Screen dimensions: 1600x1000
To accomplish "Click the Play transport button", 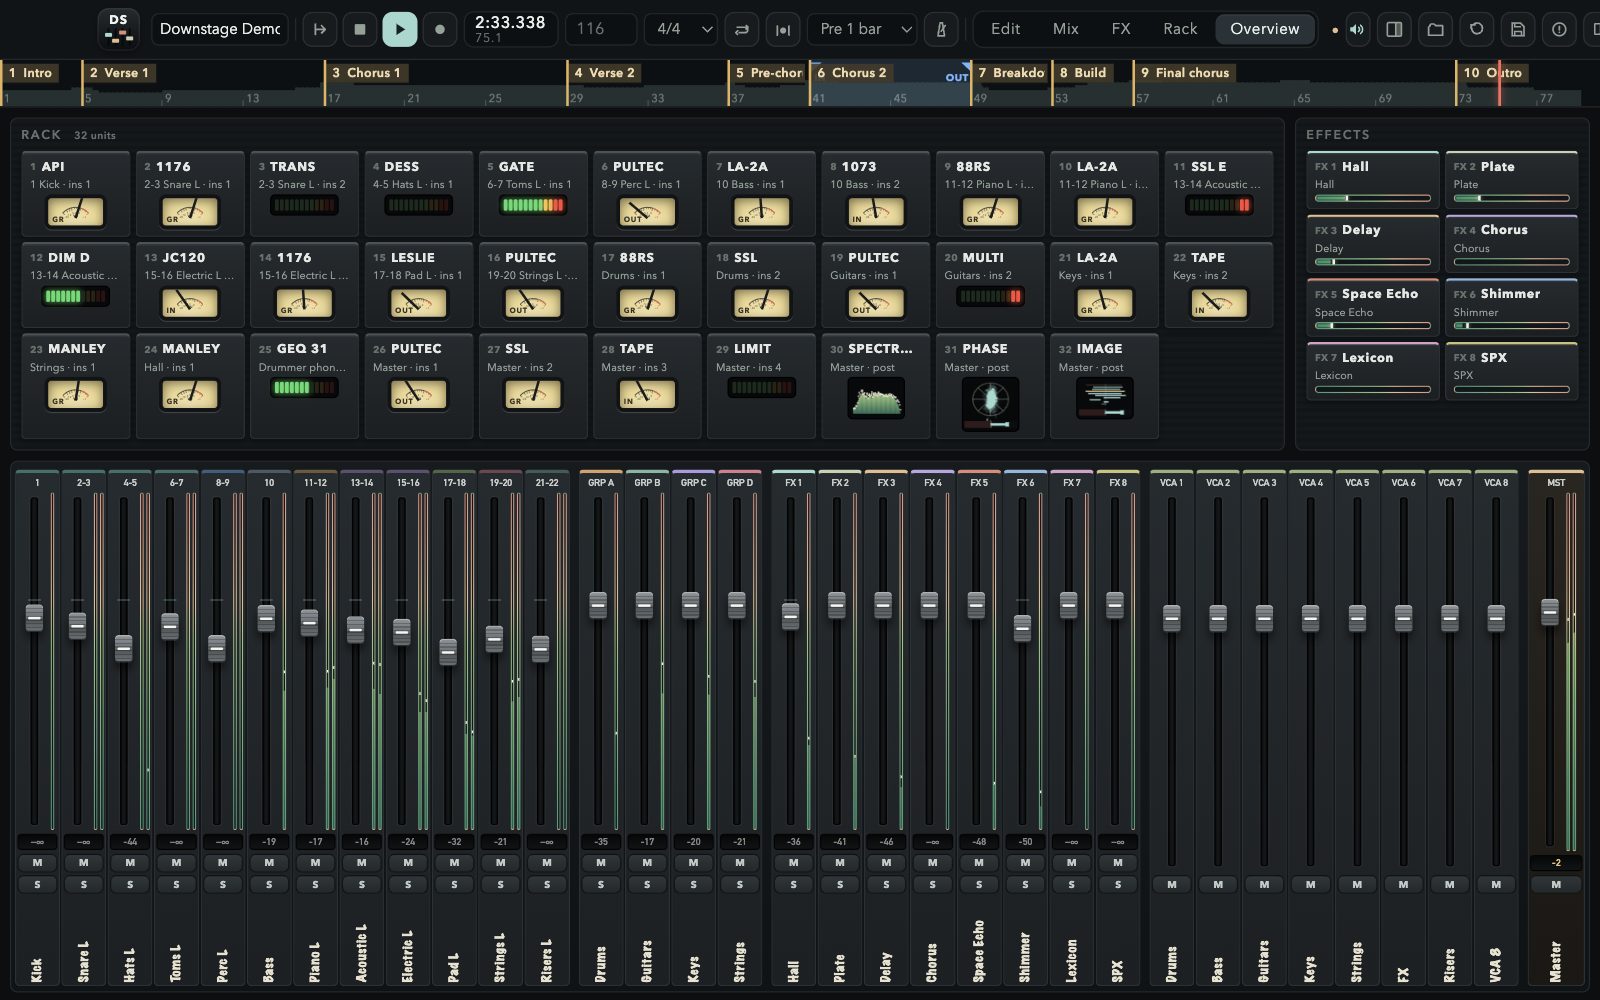I will coord(399,29).
